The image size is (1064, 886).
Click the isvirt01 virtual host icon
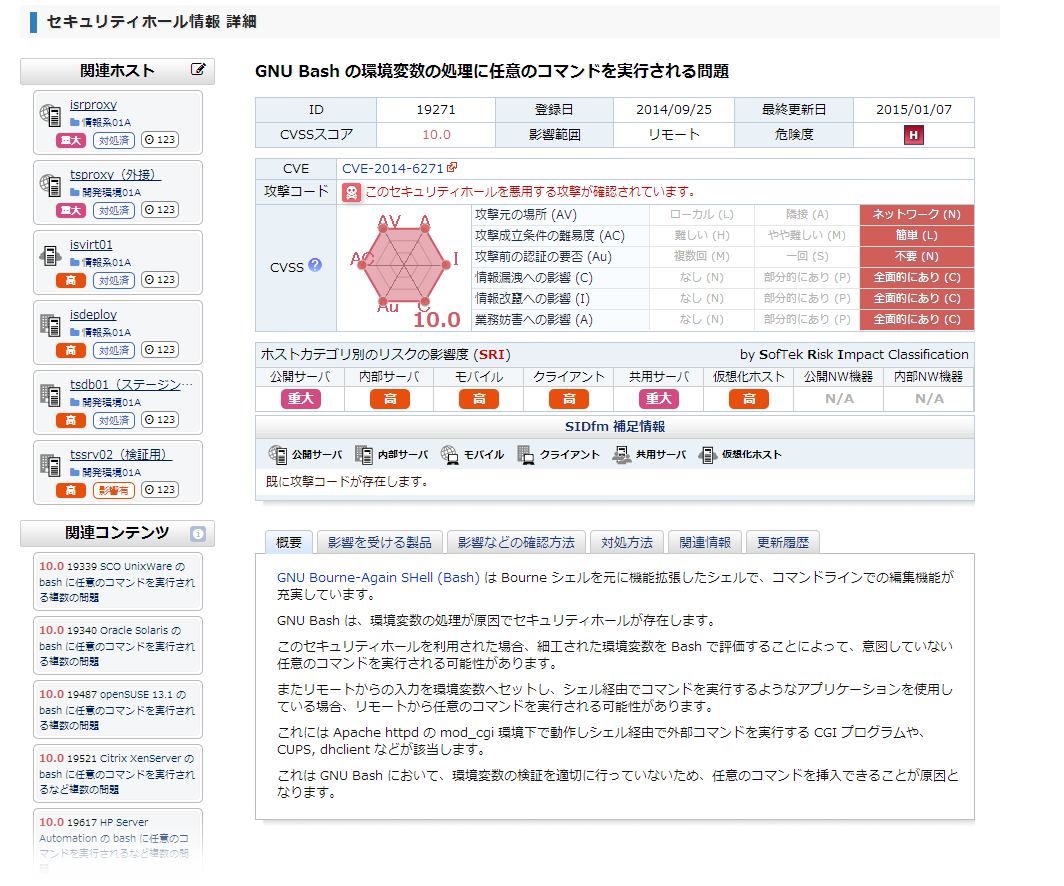coord(51,256)
